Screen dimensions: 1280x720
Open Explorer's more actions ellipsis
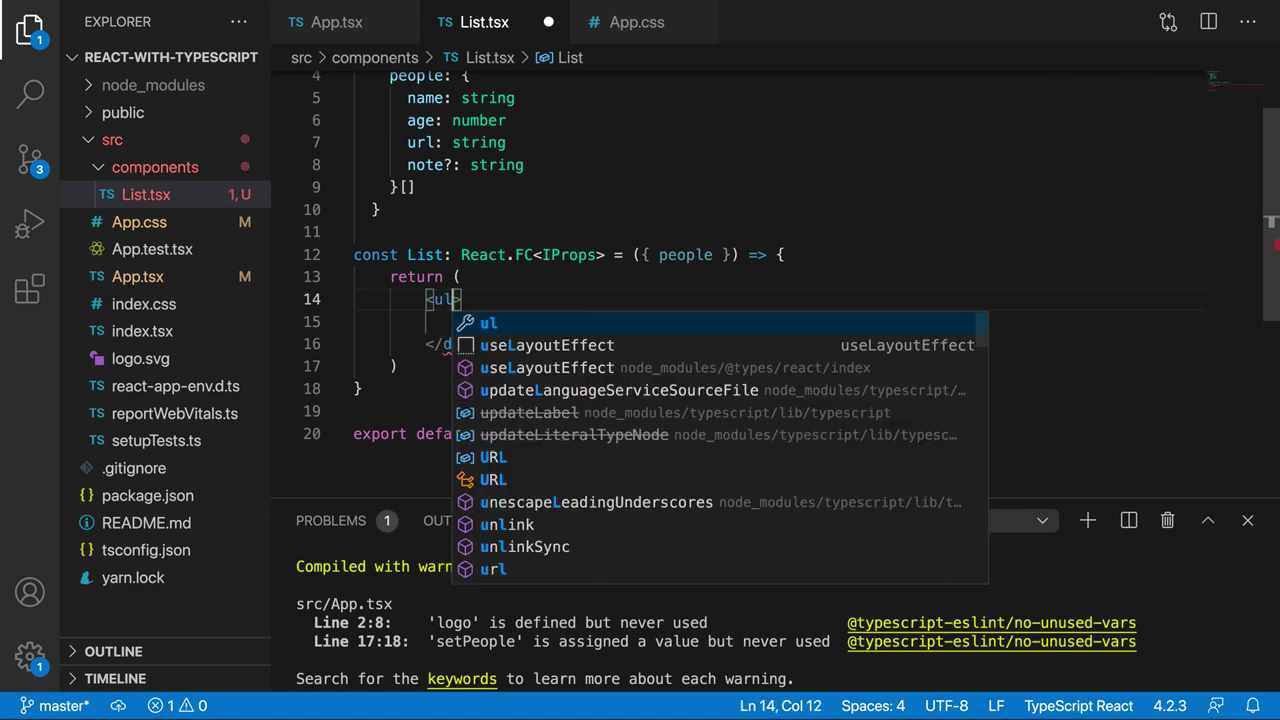click(238, 22)
